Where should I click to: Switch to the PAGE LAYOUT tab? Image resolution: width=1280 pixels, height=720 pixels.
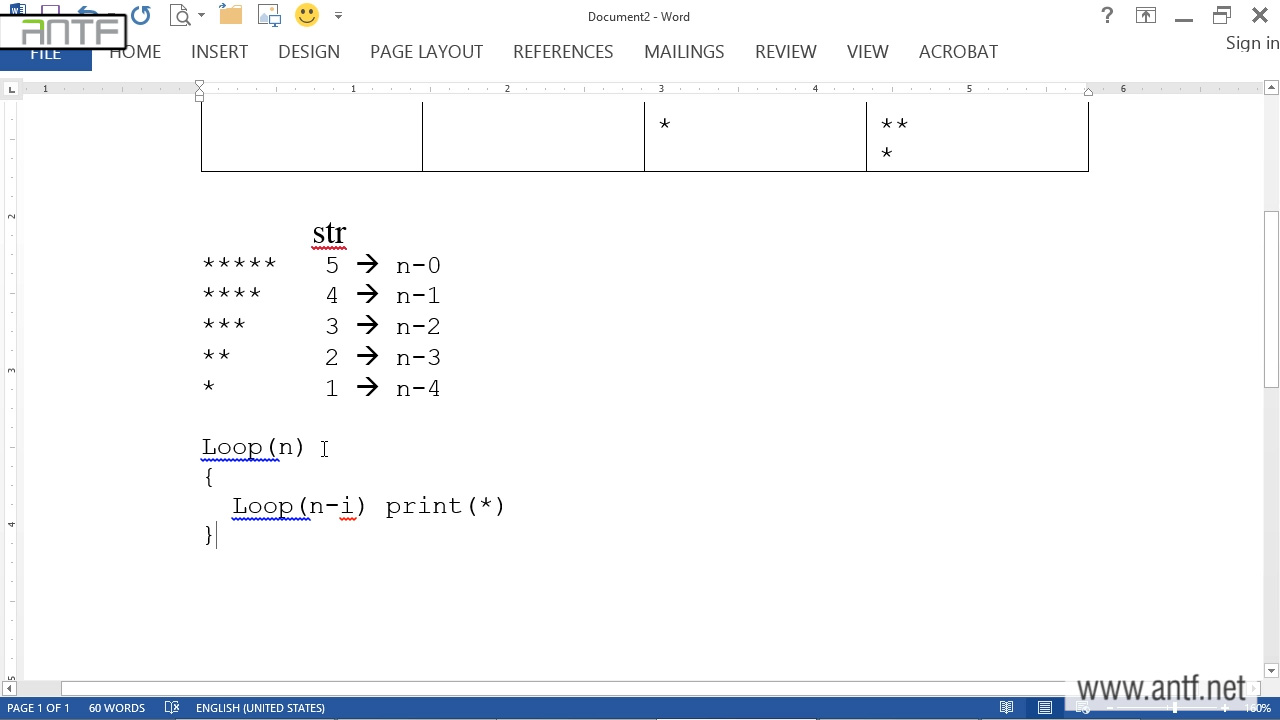426,52
